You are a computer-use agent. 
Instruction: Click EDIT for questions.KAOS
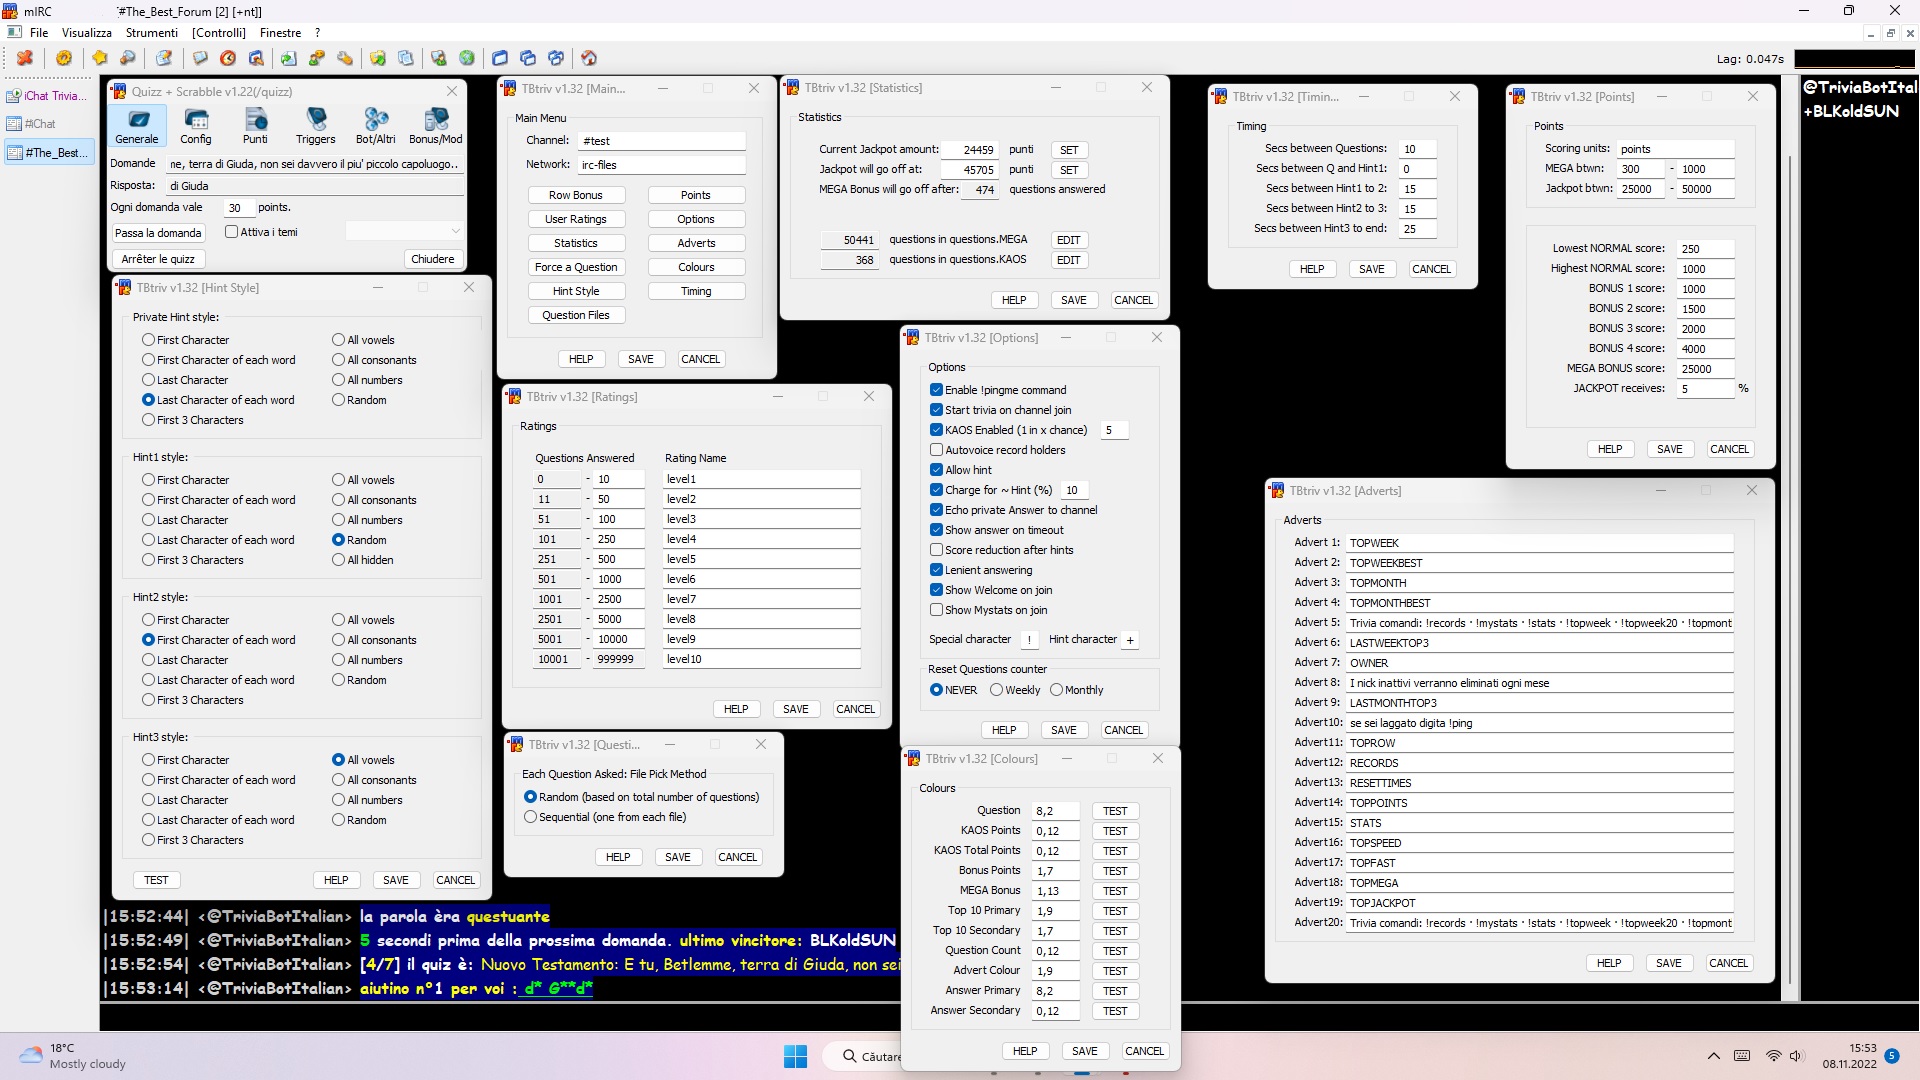[x=1069, y=260]
